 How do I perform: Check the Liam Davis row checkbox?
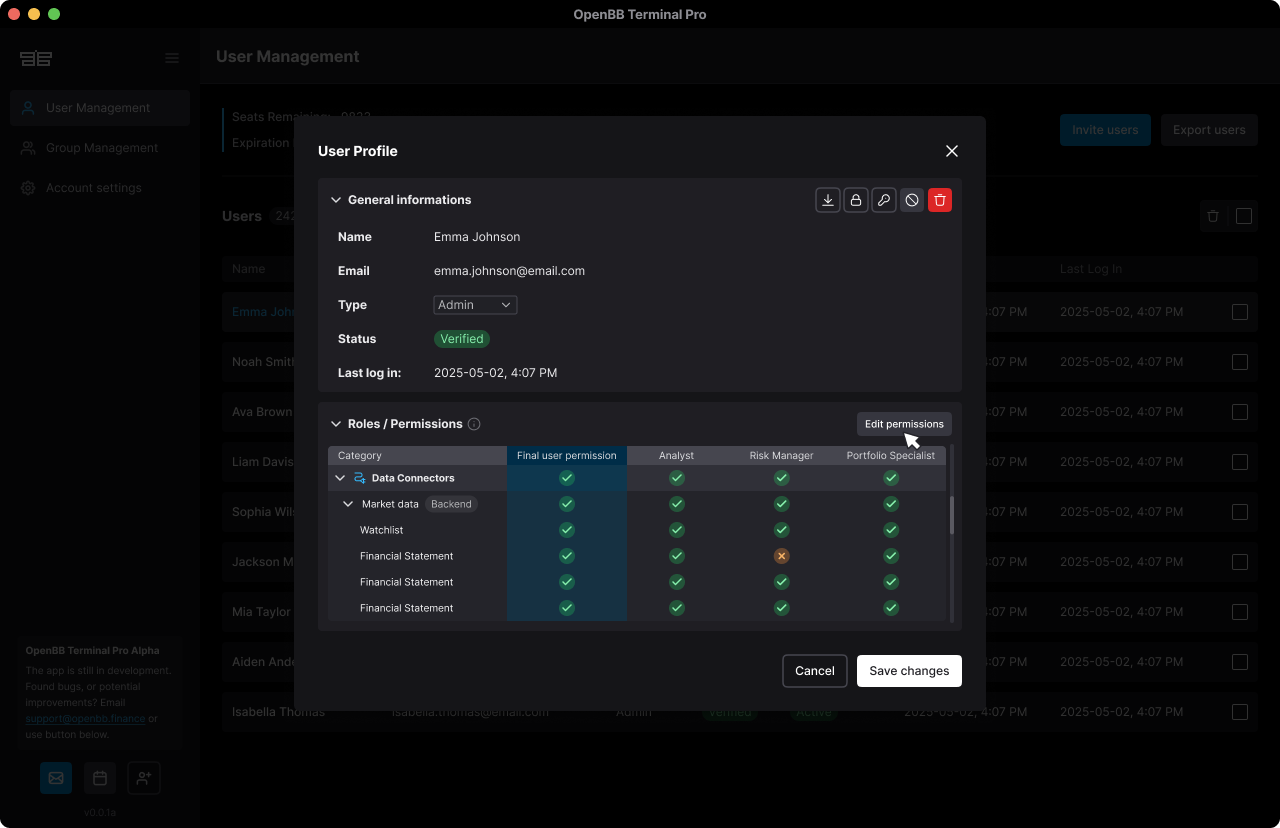1240,462
